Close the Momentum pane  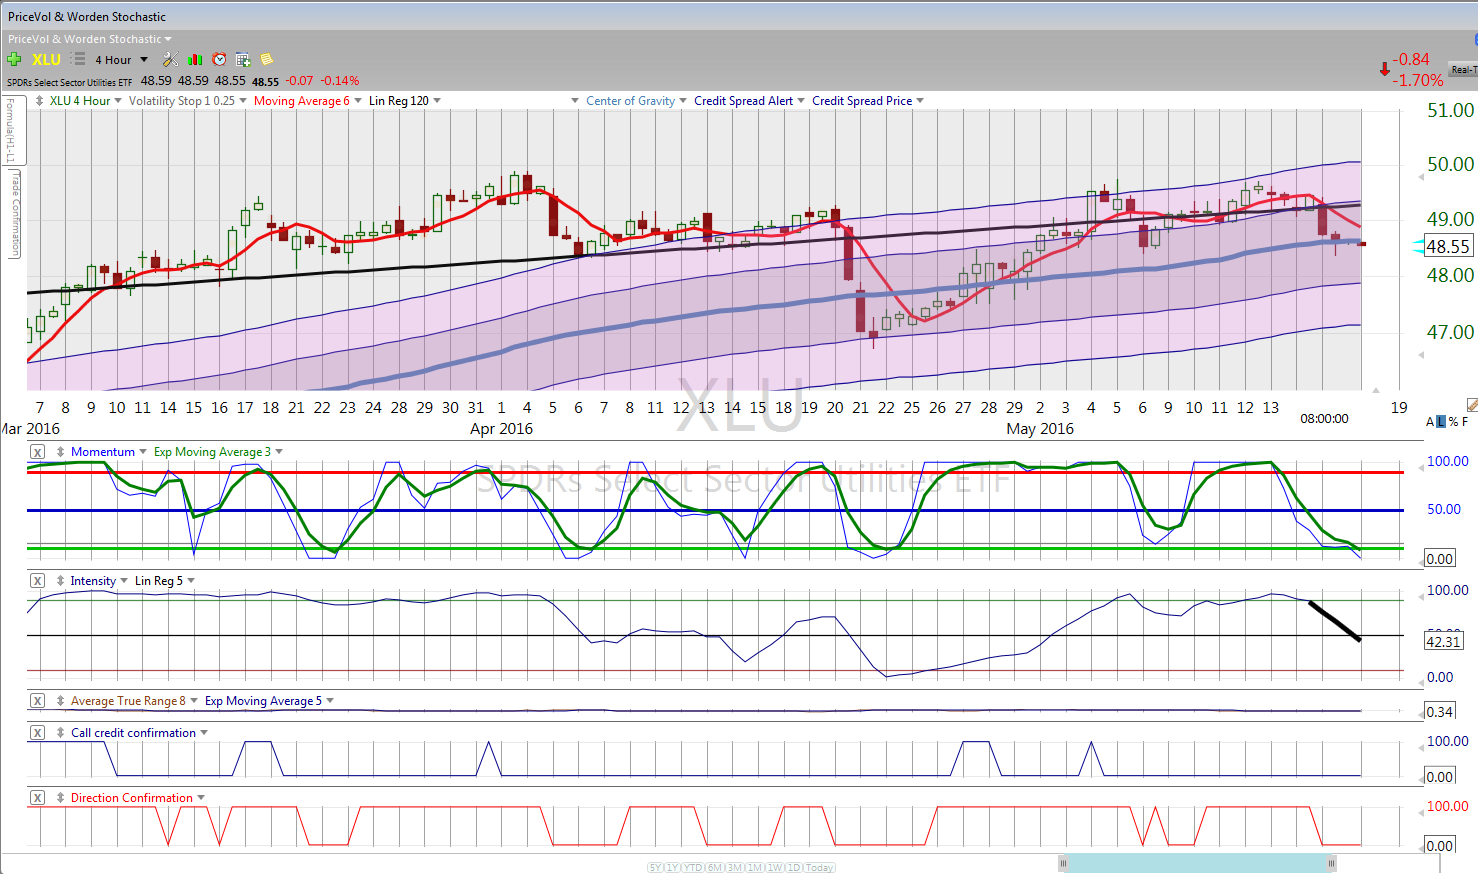[37, 452]
